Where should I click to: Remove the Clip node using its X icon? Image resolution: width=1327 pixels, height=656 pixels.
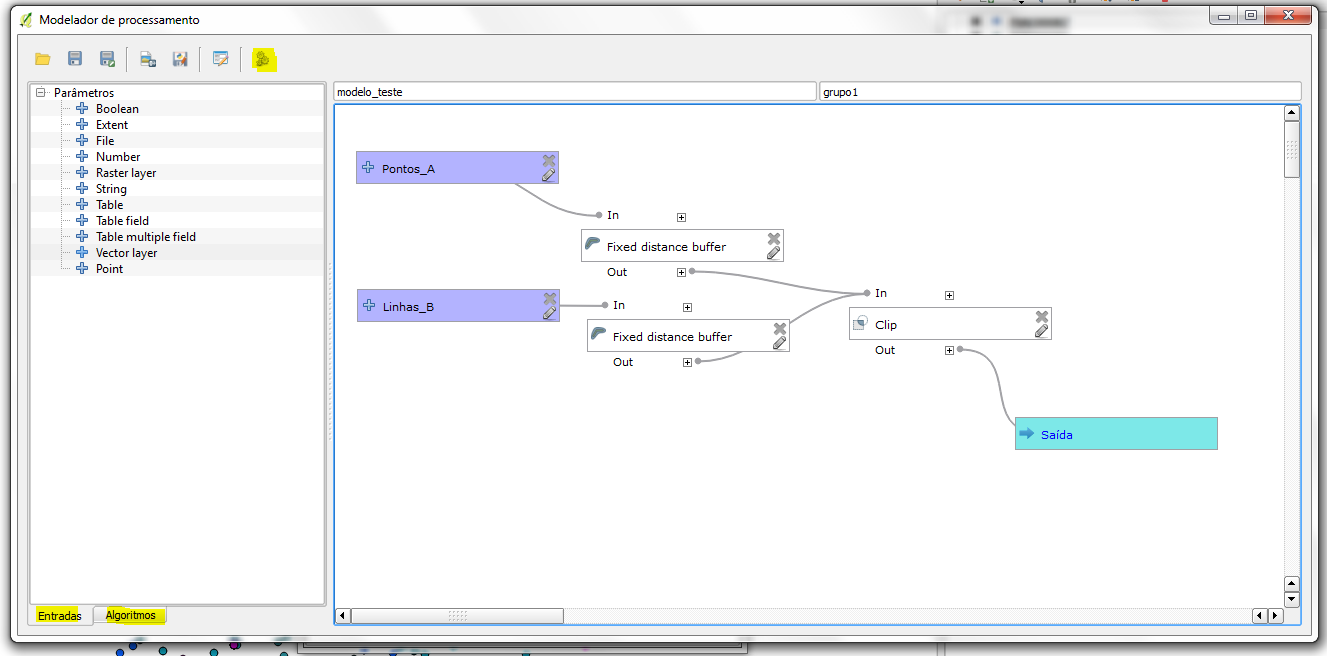coord(1042,316)
